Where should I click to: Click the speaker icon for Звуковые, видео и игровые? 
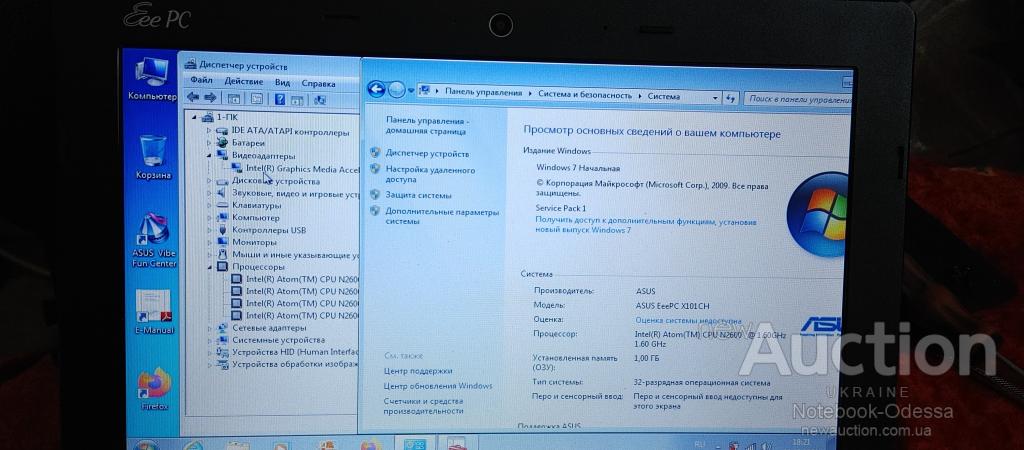[x=222, y=193]
